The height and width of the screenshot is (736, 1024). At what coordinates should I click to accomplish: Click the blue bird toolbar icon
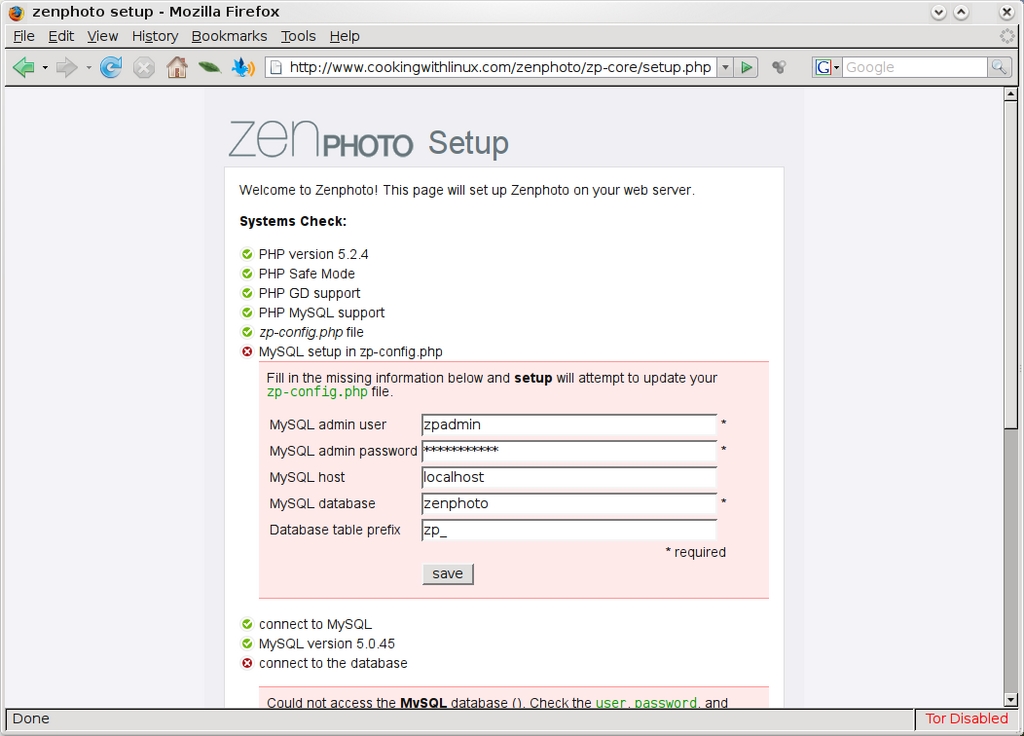[242, 67]
